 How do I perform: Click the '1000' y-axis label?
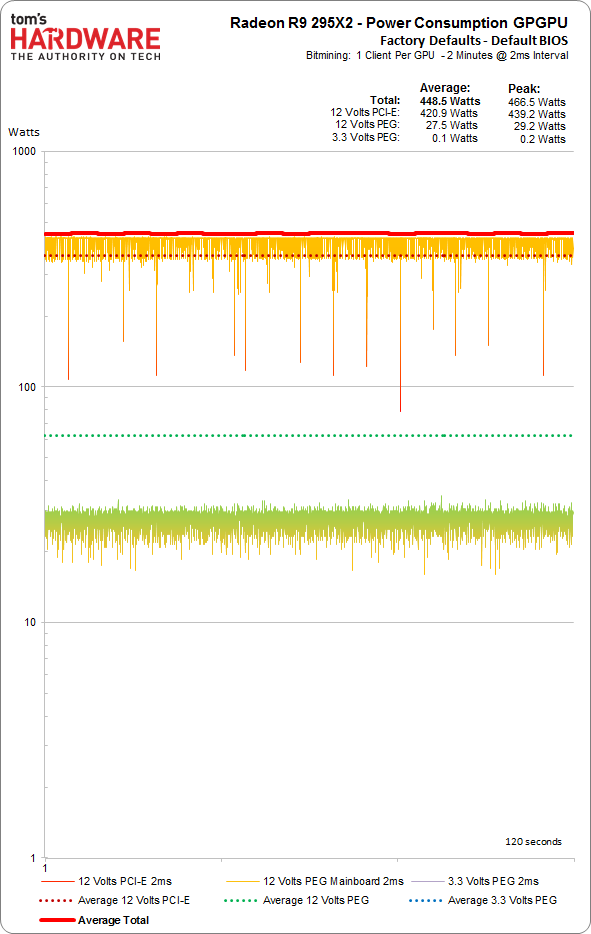[x=24, y=151]
